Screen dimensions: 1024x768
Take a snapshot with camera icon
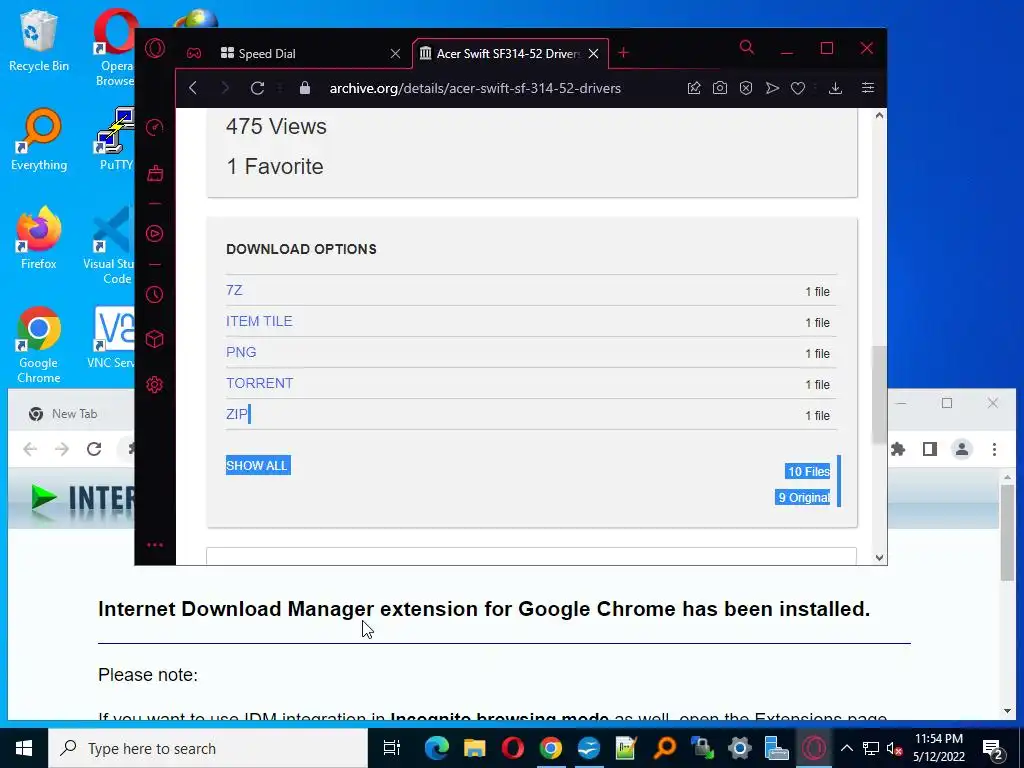[x=720, y=88]
